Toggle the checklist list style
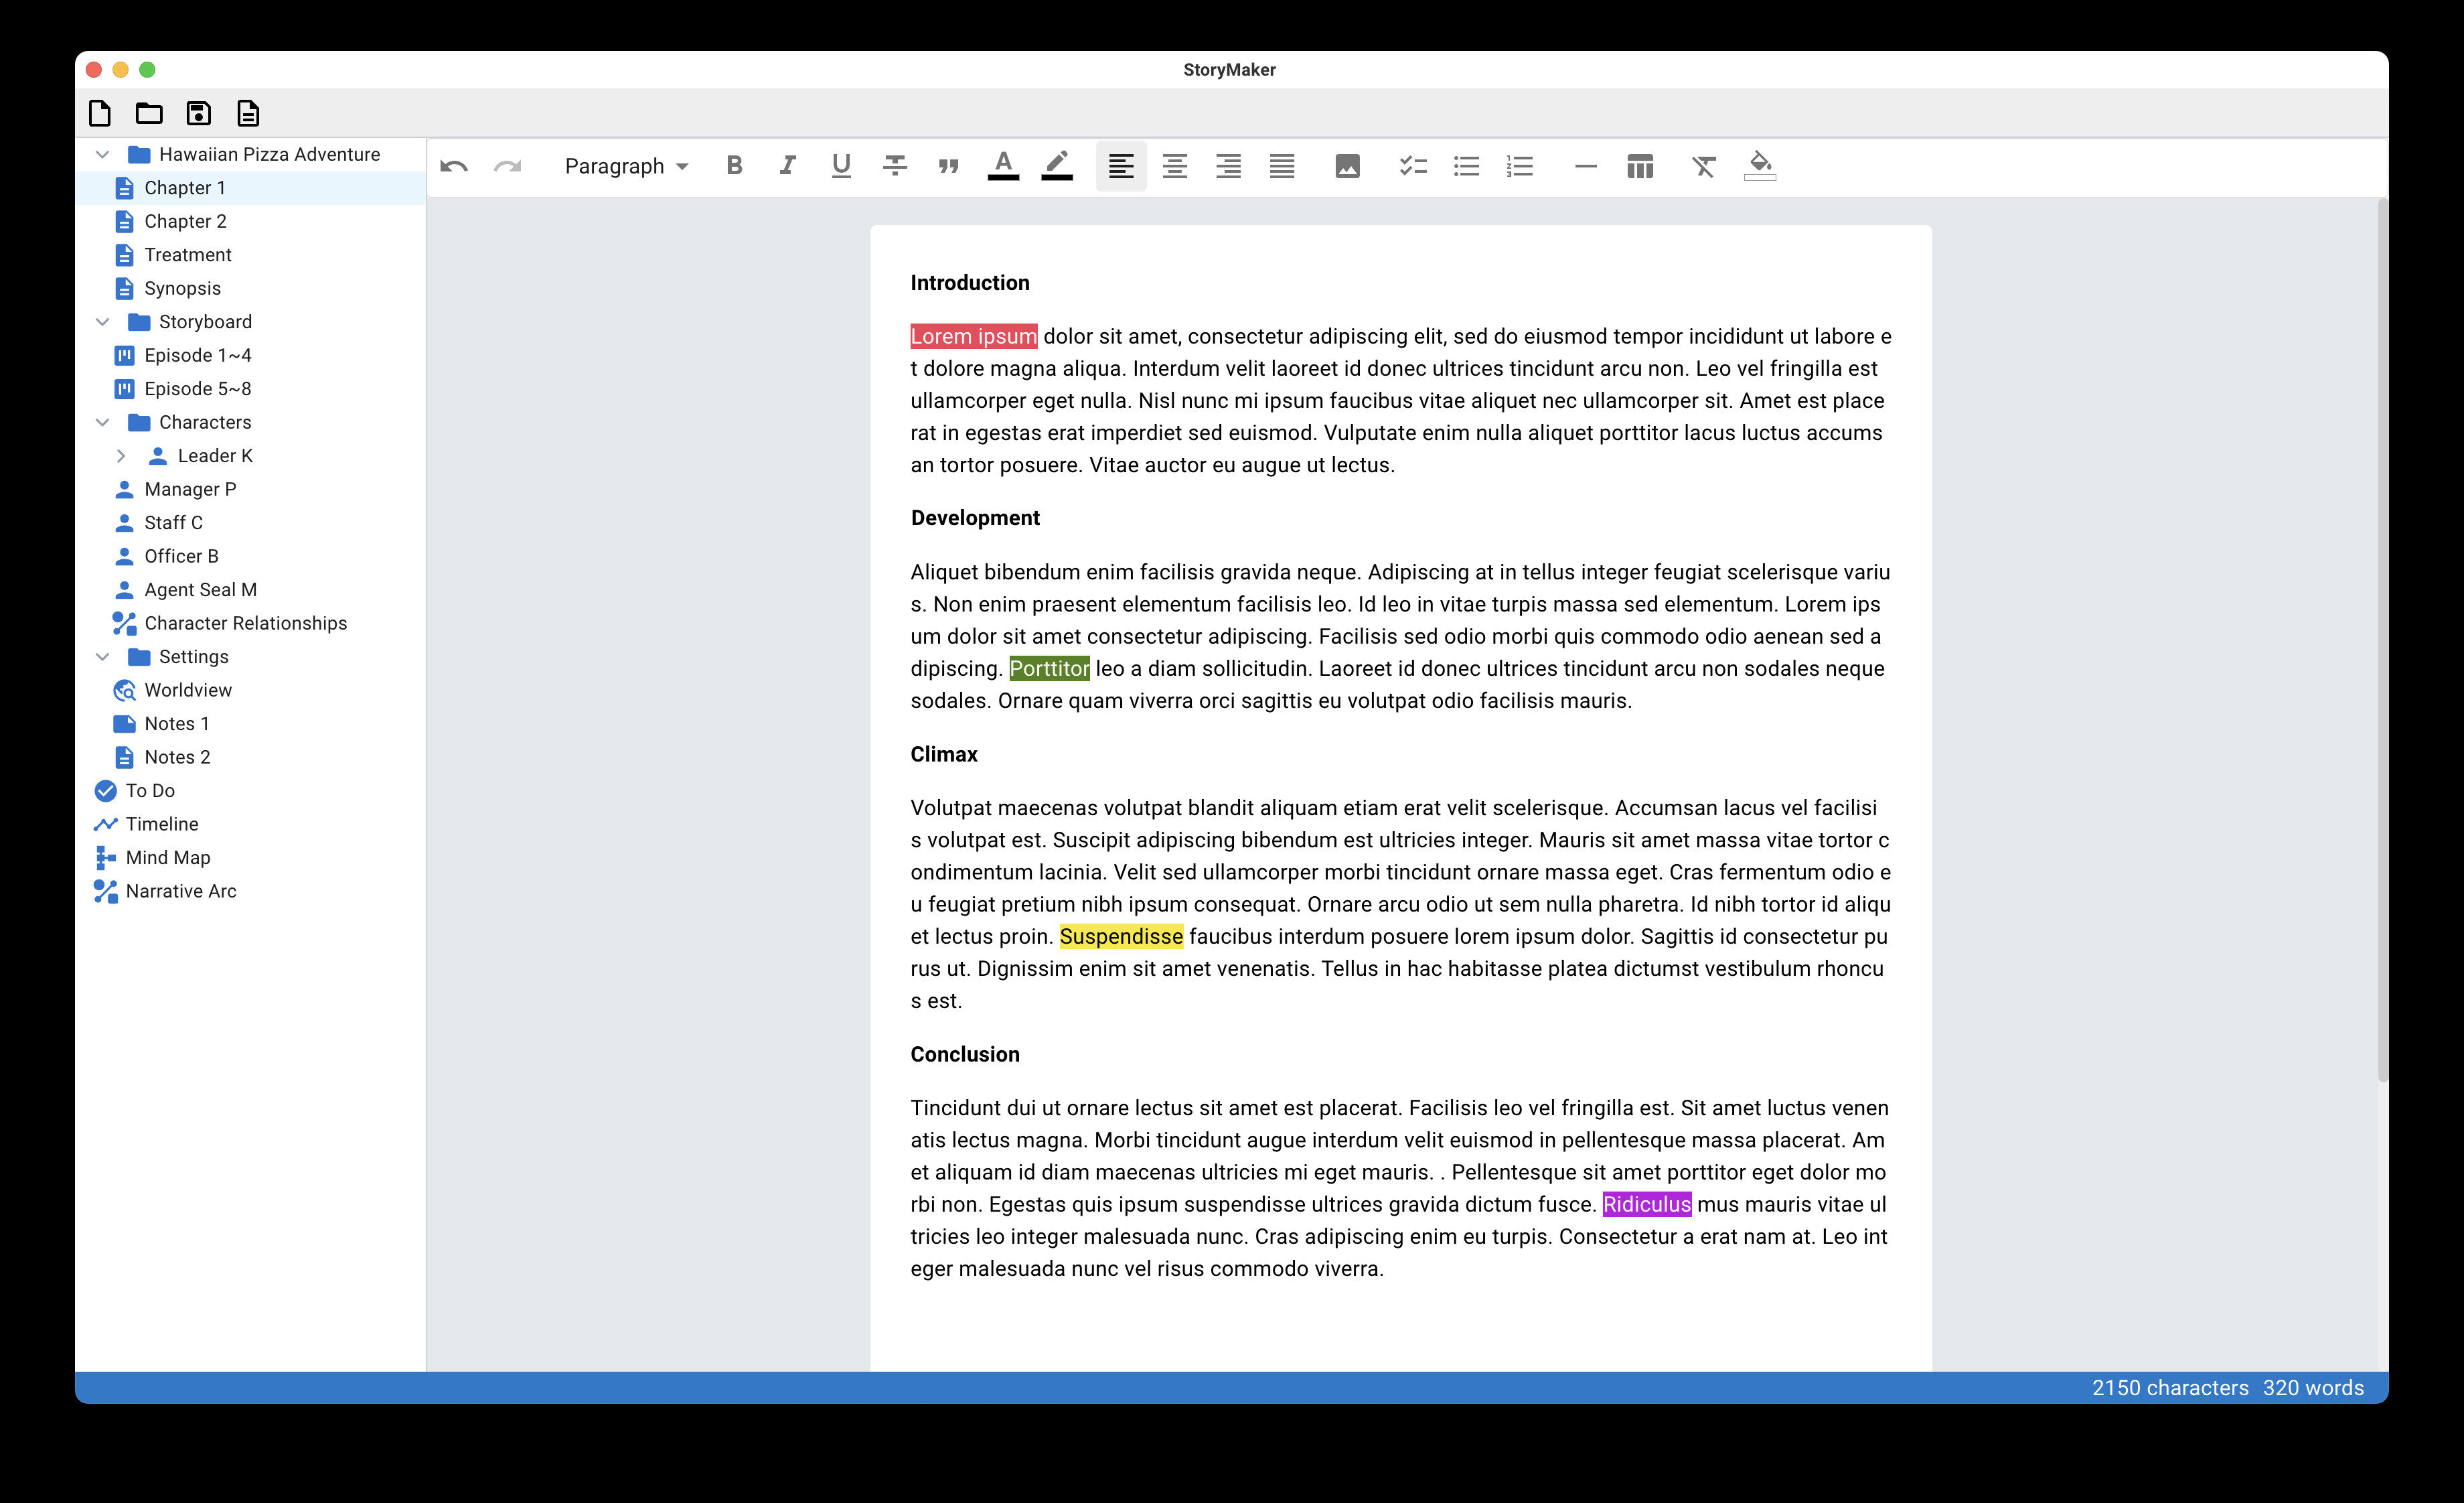The width and height of the screenshot is (2464, 1503). (x=1413, y=166)
